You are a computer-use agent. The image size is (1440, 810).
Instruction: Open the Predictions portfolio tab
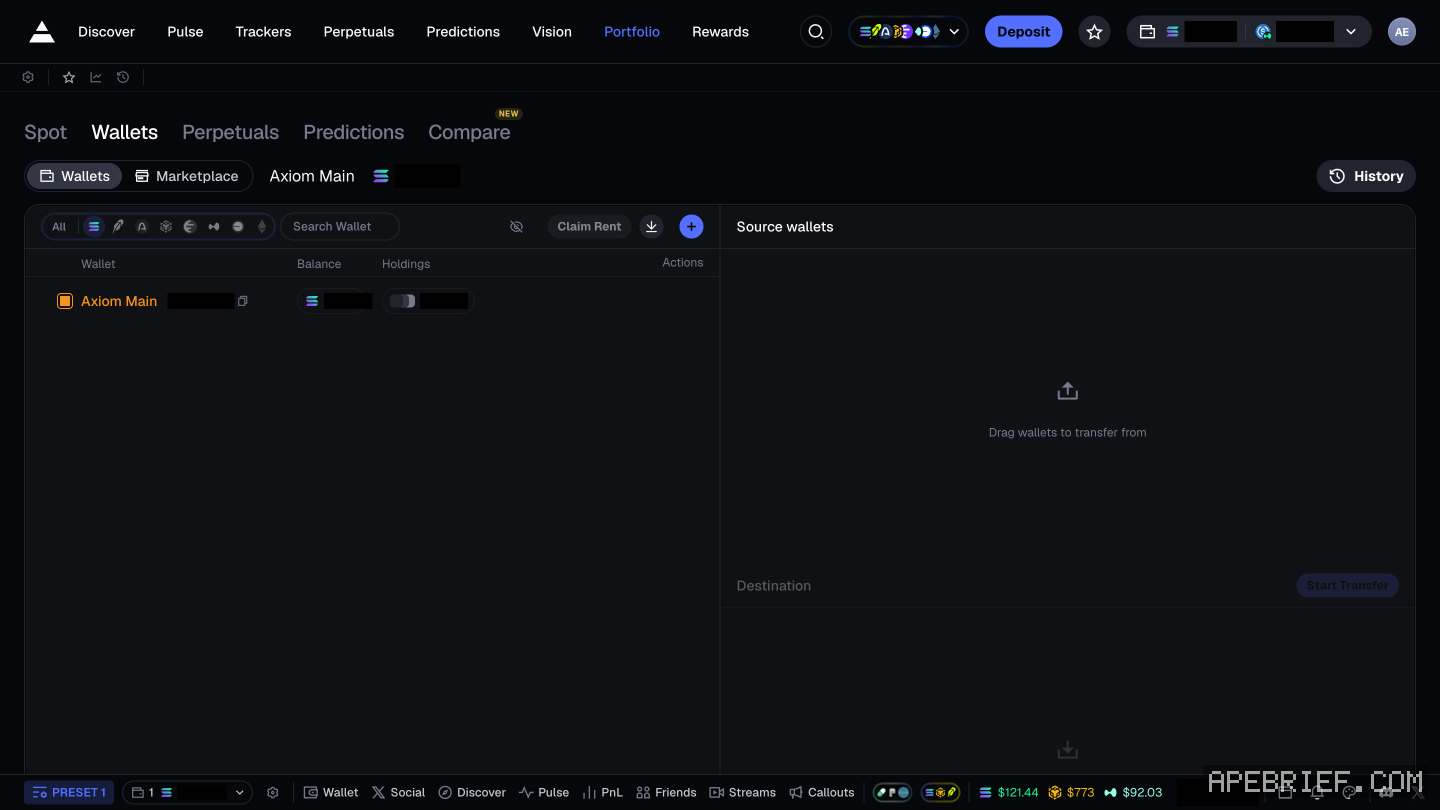[x=354, y=132]
